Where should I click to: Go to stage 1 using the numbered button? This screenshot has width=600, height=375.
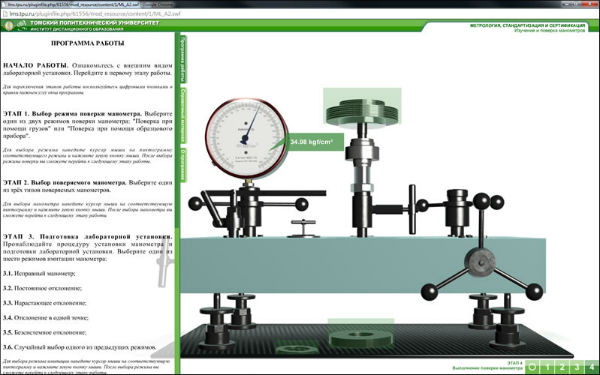548,366
